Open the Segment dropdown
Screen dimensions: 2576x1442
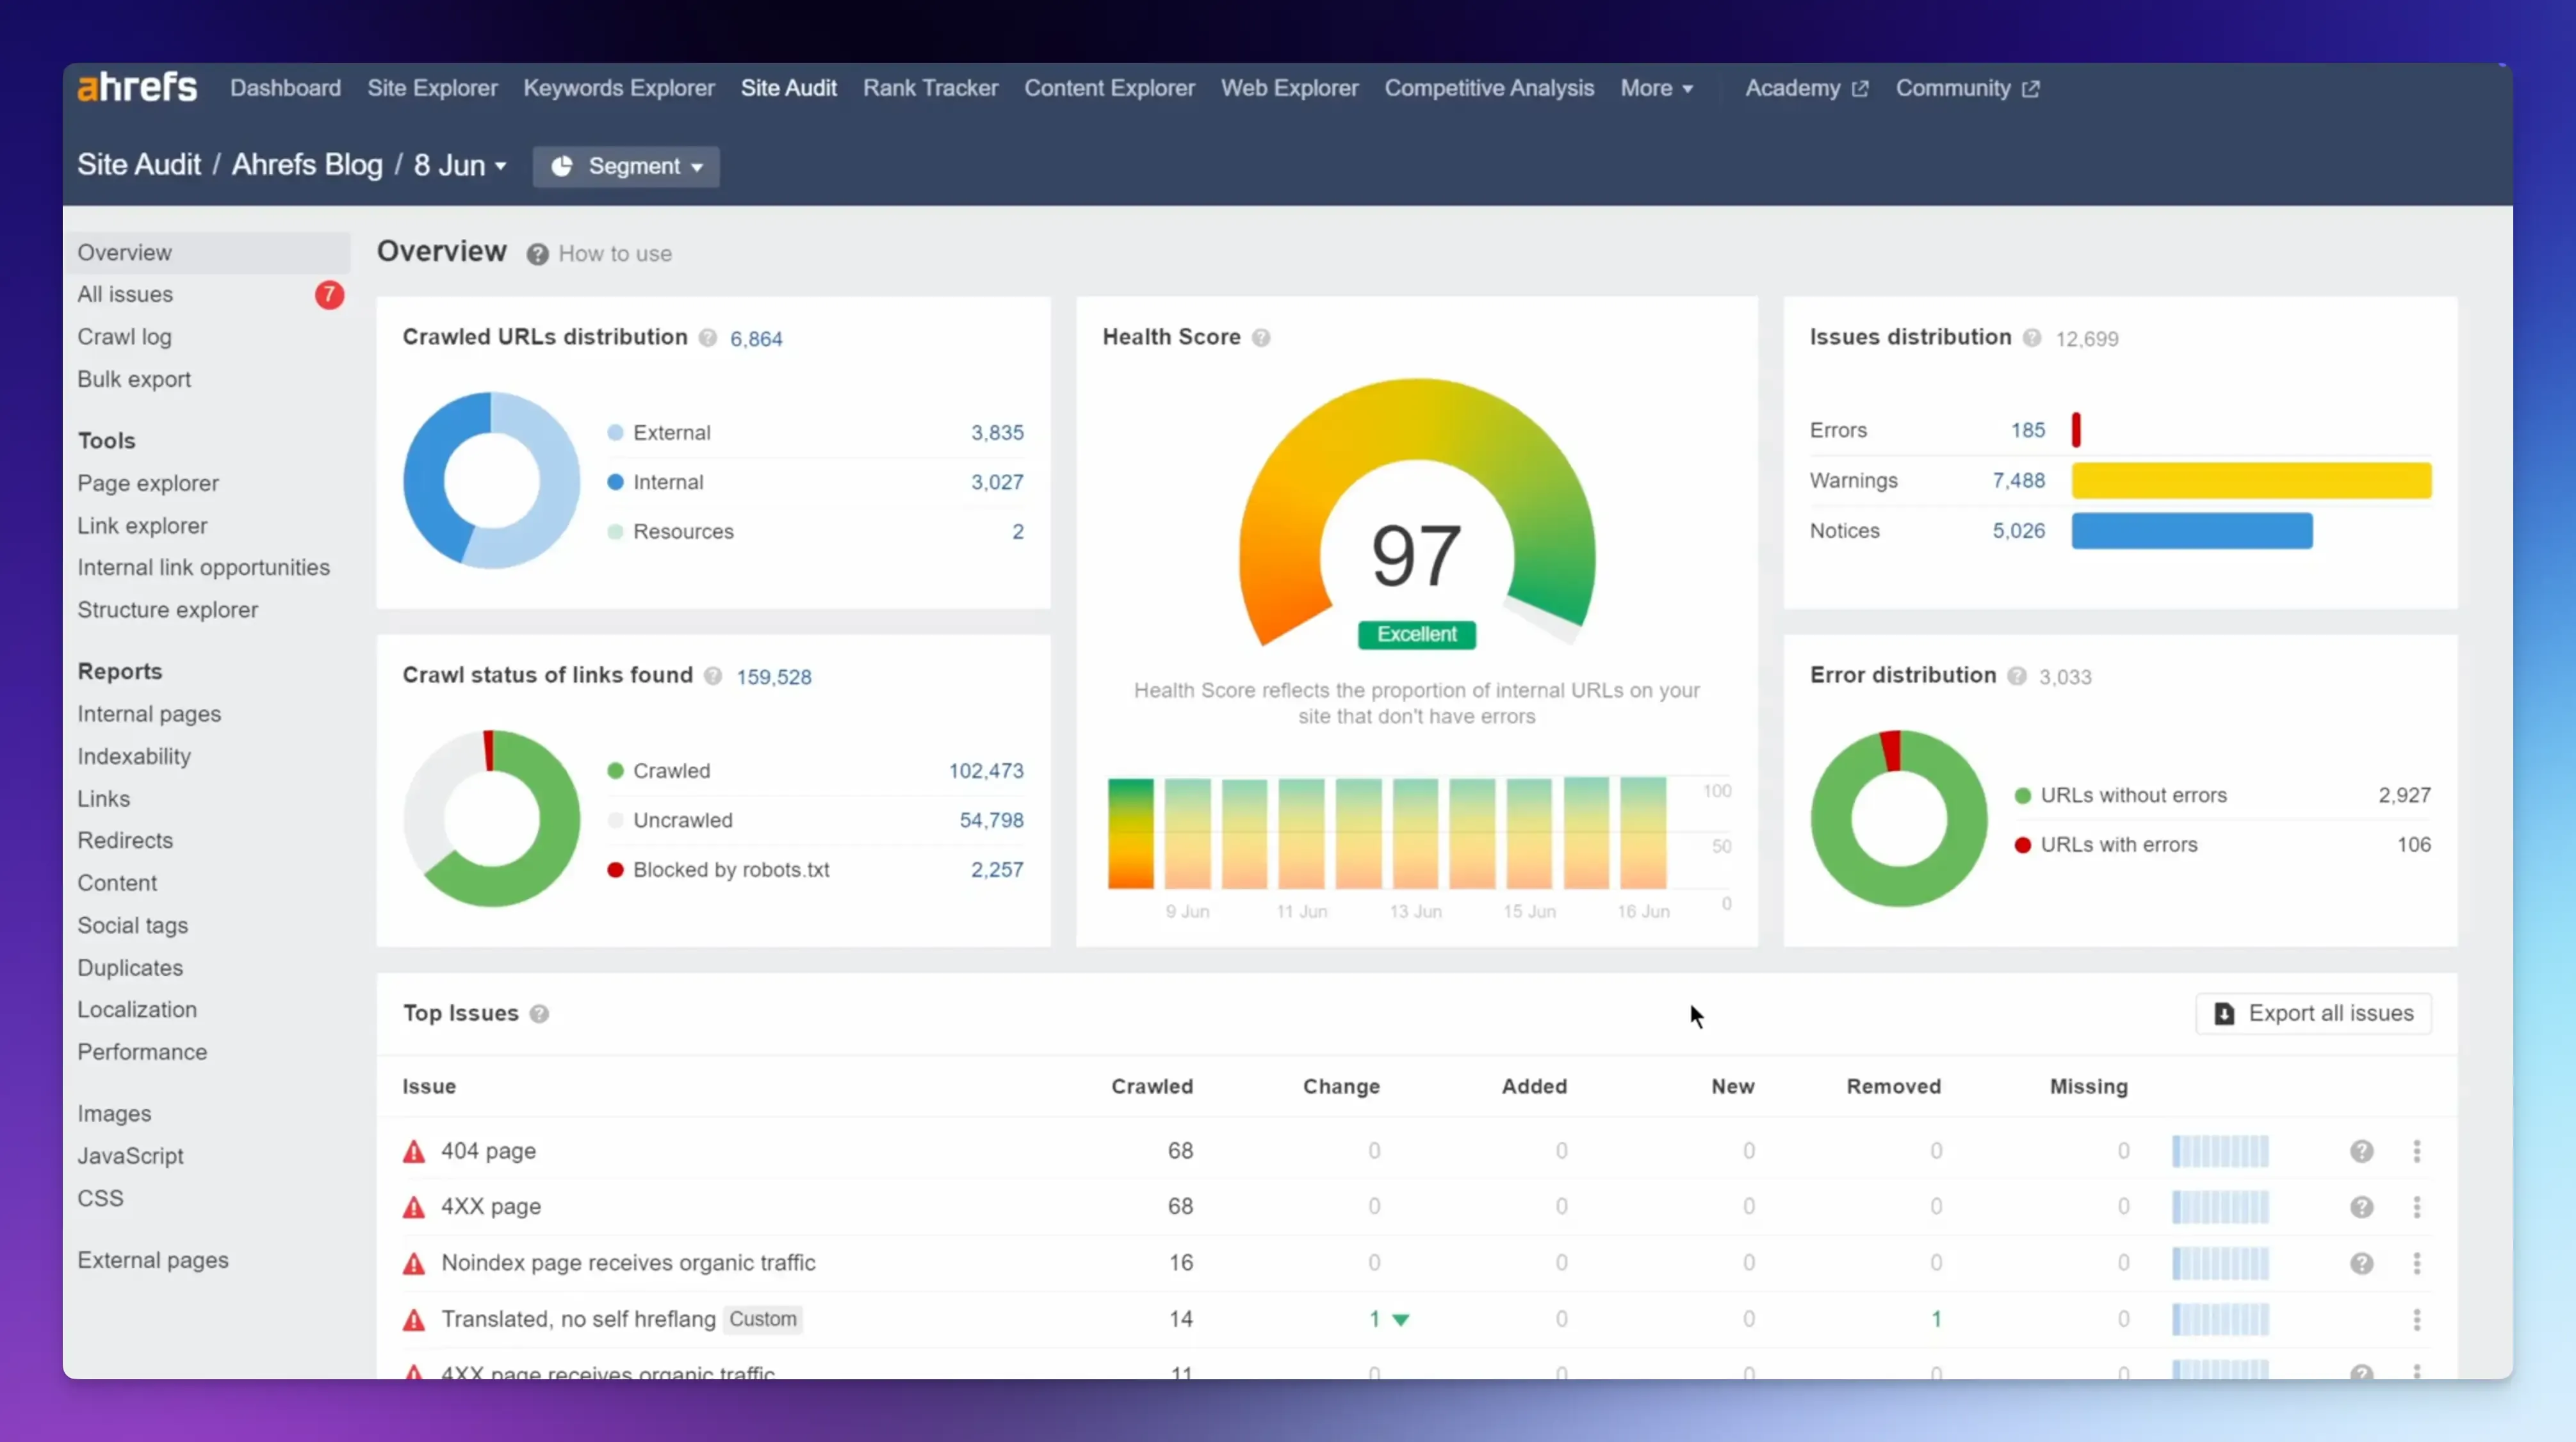coord(626,166)
